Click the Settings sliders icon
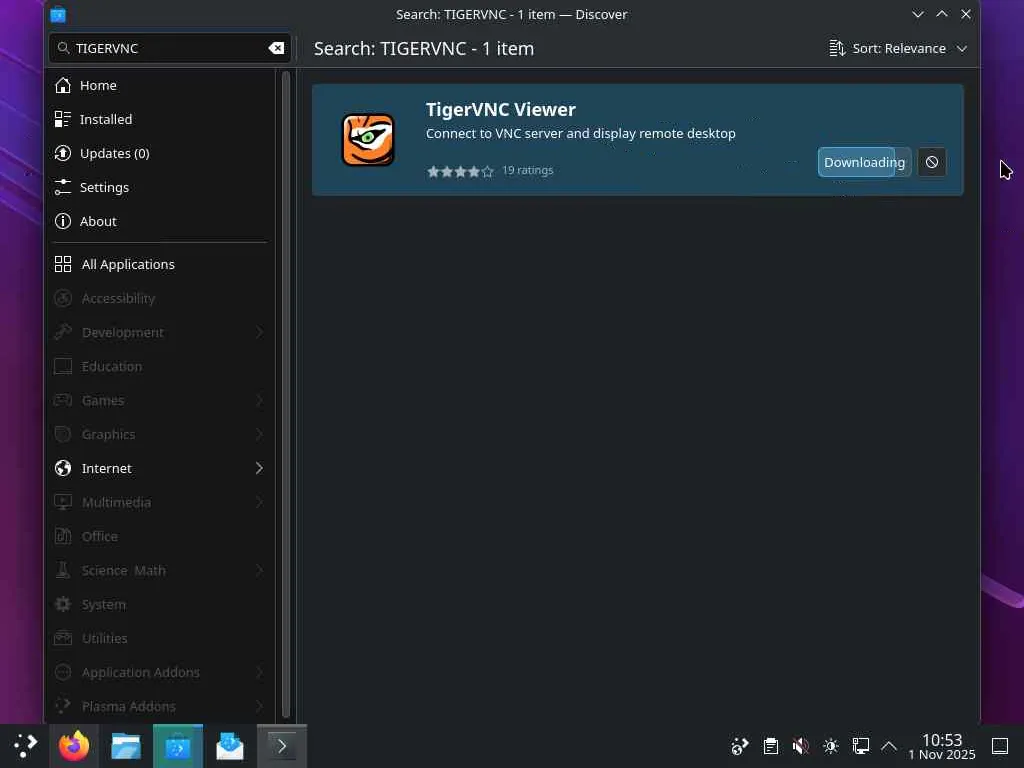This screenshot has width=1024, height=768. click(x=63, y=187)
